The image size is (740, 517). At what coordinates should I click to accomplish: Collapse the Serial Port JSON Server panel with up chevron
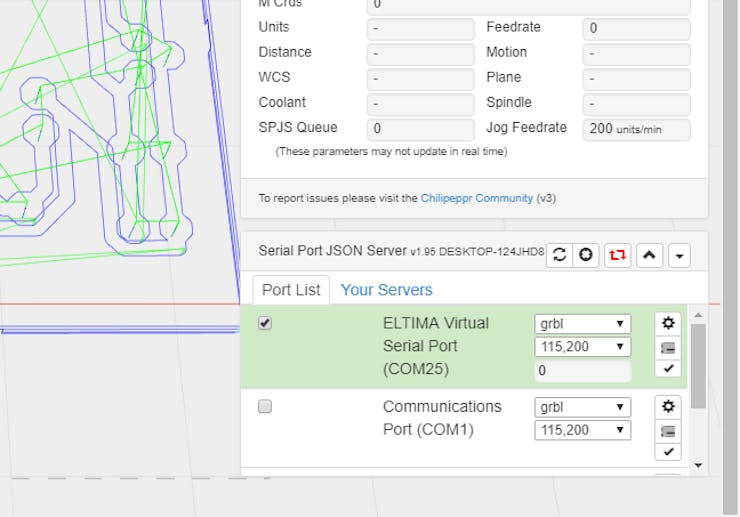tap(649, 255)
